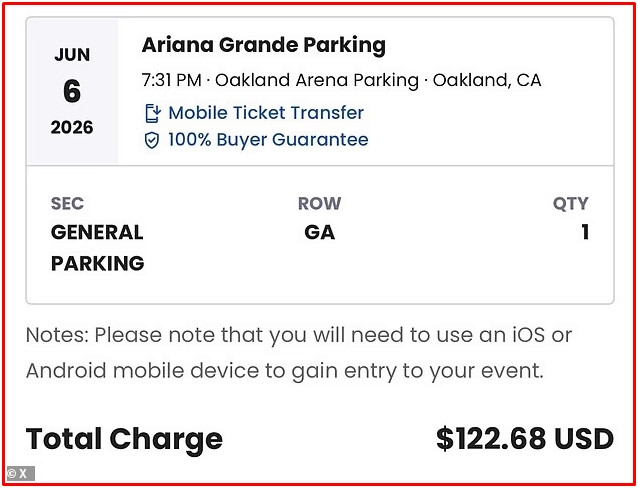Click the © X copyright badge
Image resolution: width=638 pixels, height=488 pixels.
click(20, 474)
